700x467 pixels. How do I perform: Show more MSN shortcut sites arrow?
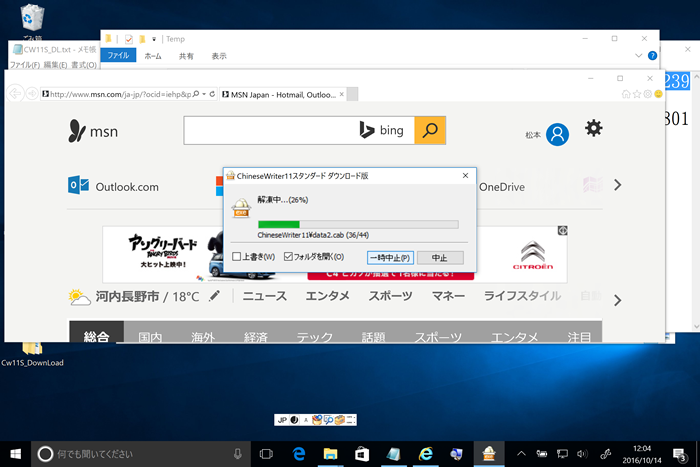pos(617,185)
